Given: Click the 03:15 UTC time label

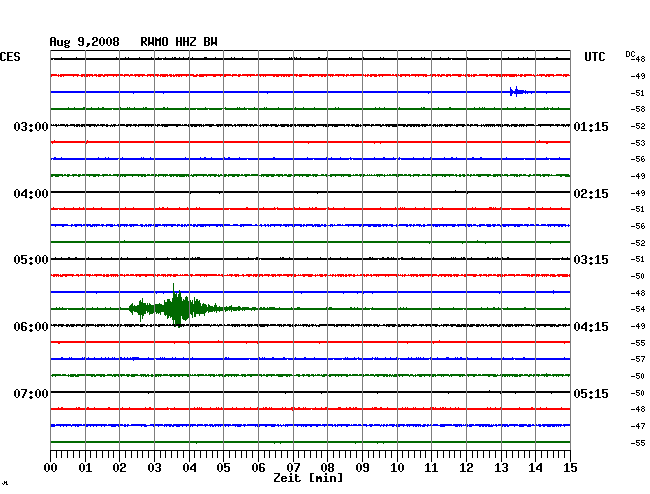Looking at the screenshot, I should coord(591,260).
